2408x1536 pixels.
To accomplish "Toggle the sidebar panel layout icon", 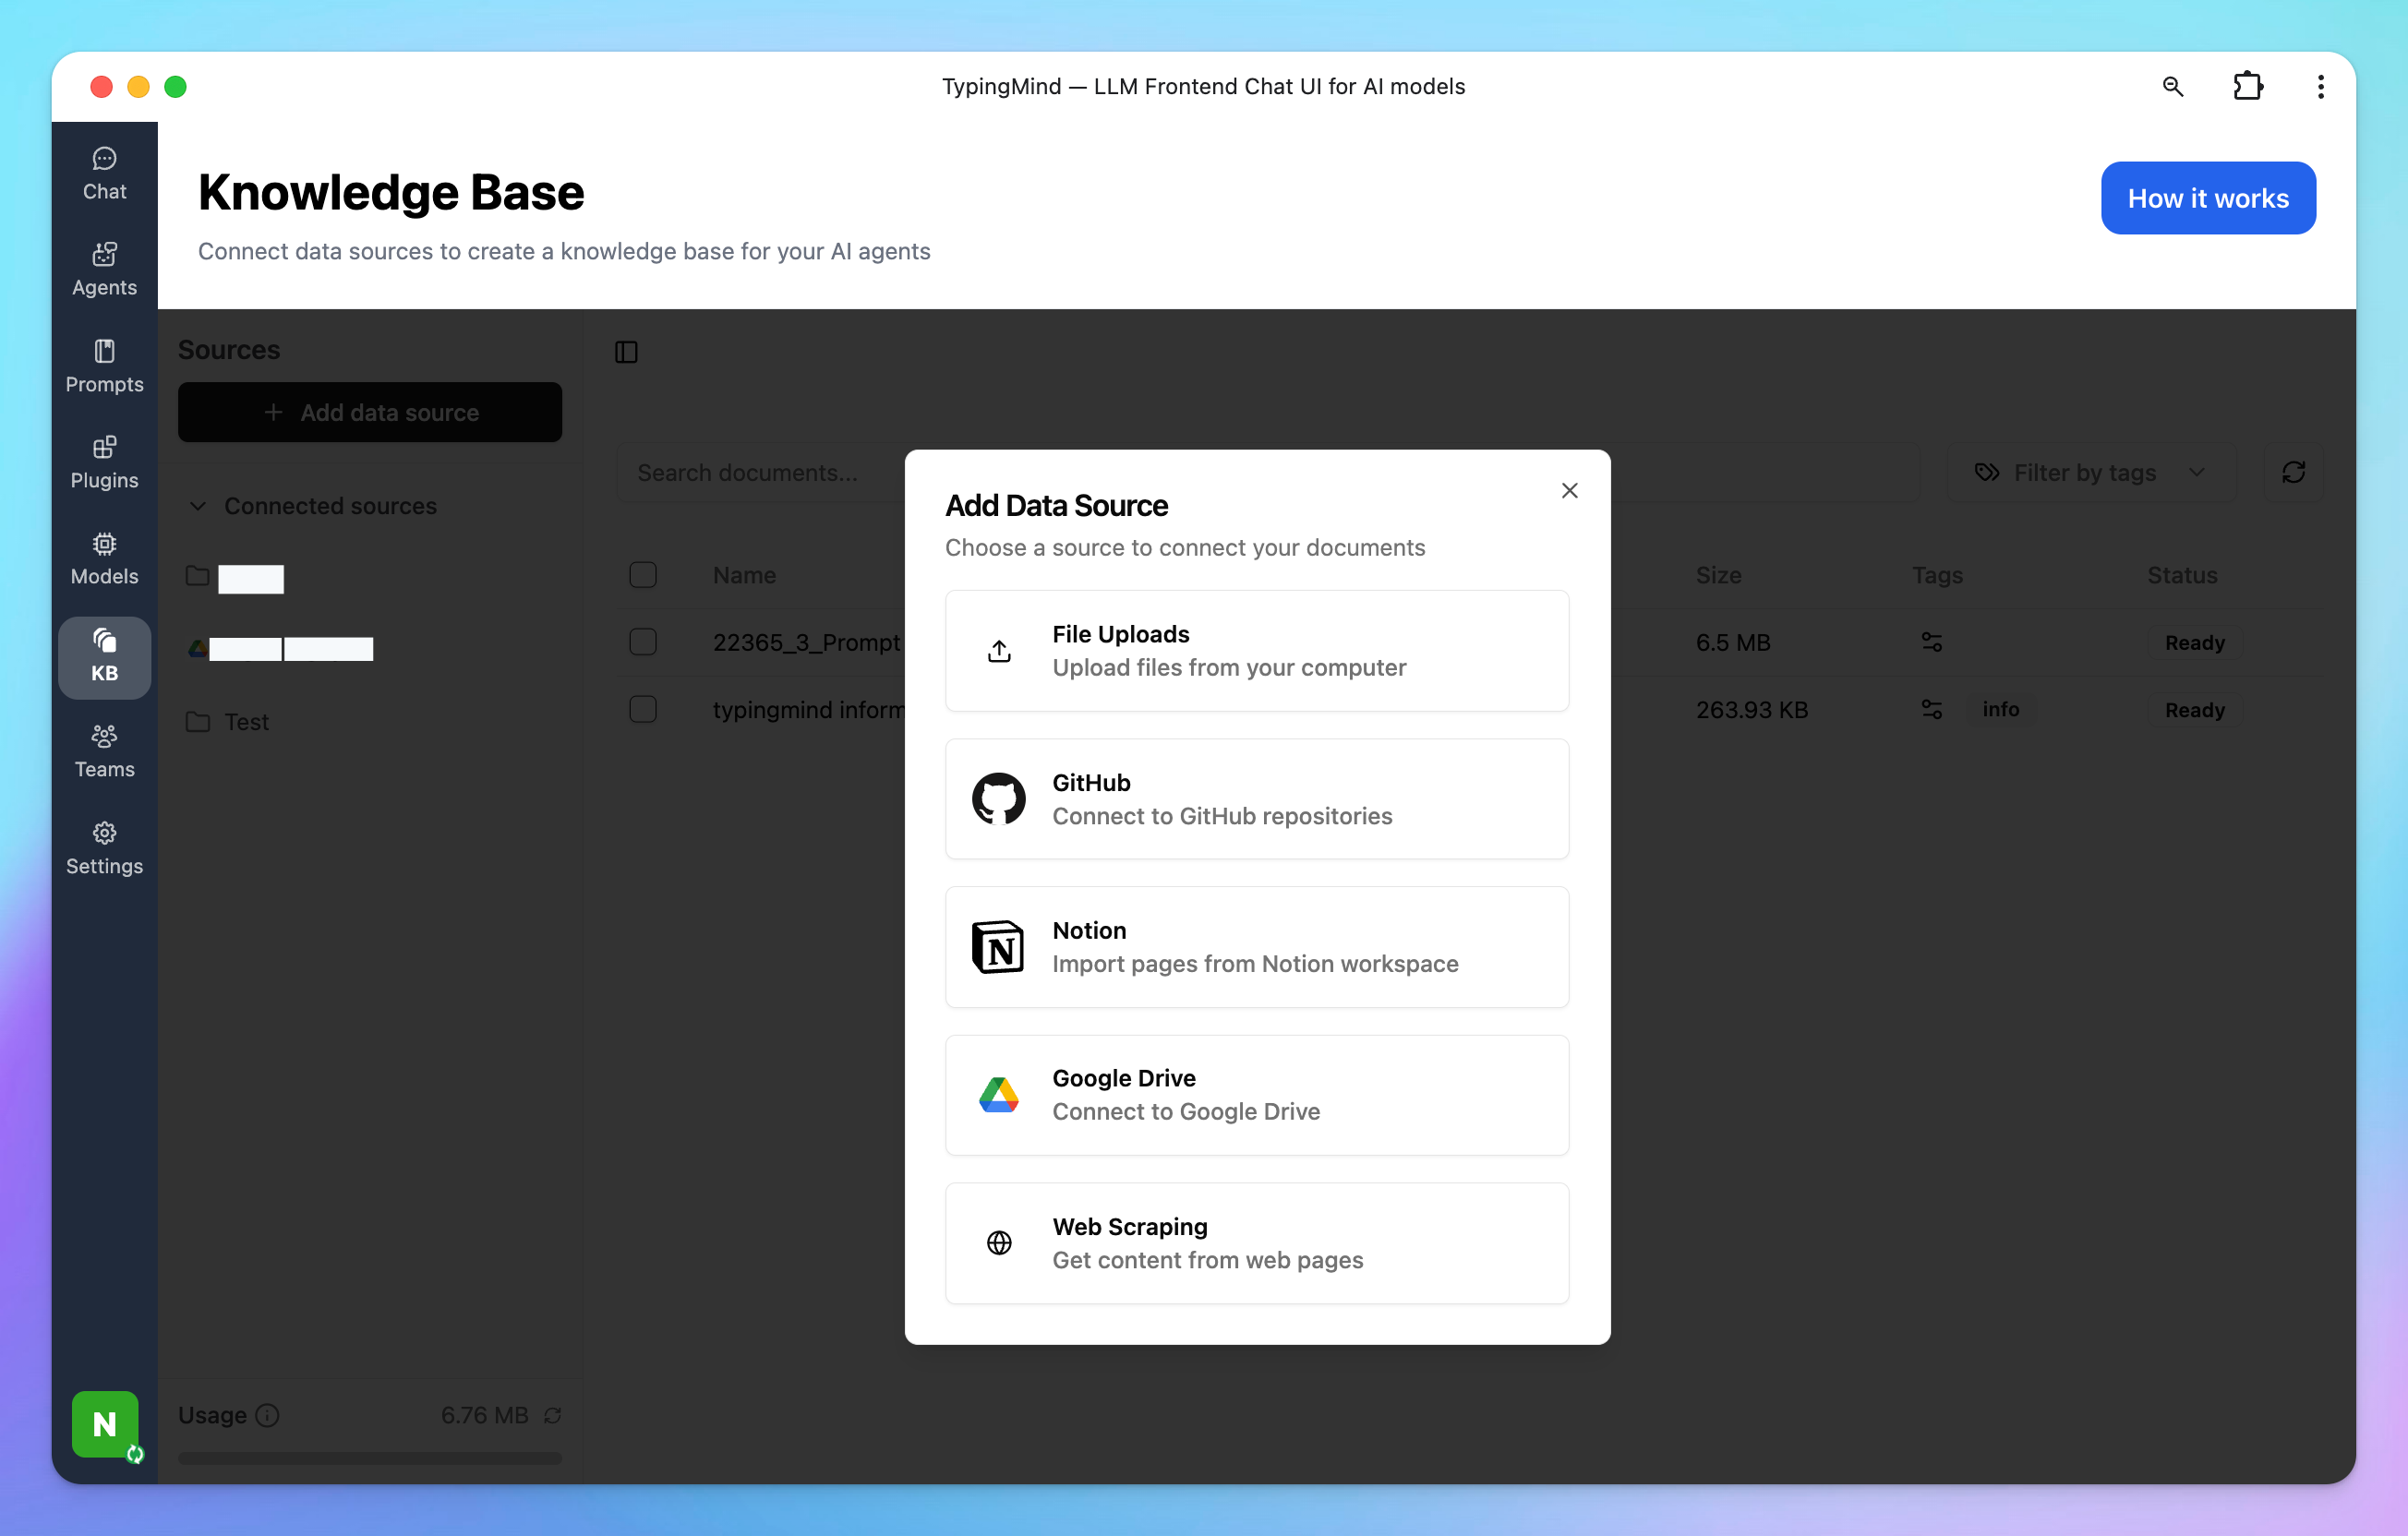I will click(x=626, y=352).
